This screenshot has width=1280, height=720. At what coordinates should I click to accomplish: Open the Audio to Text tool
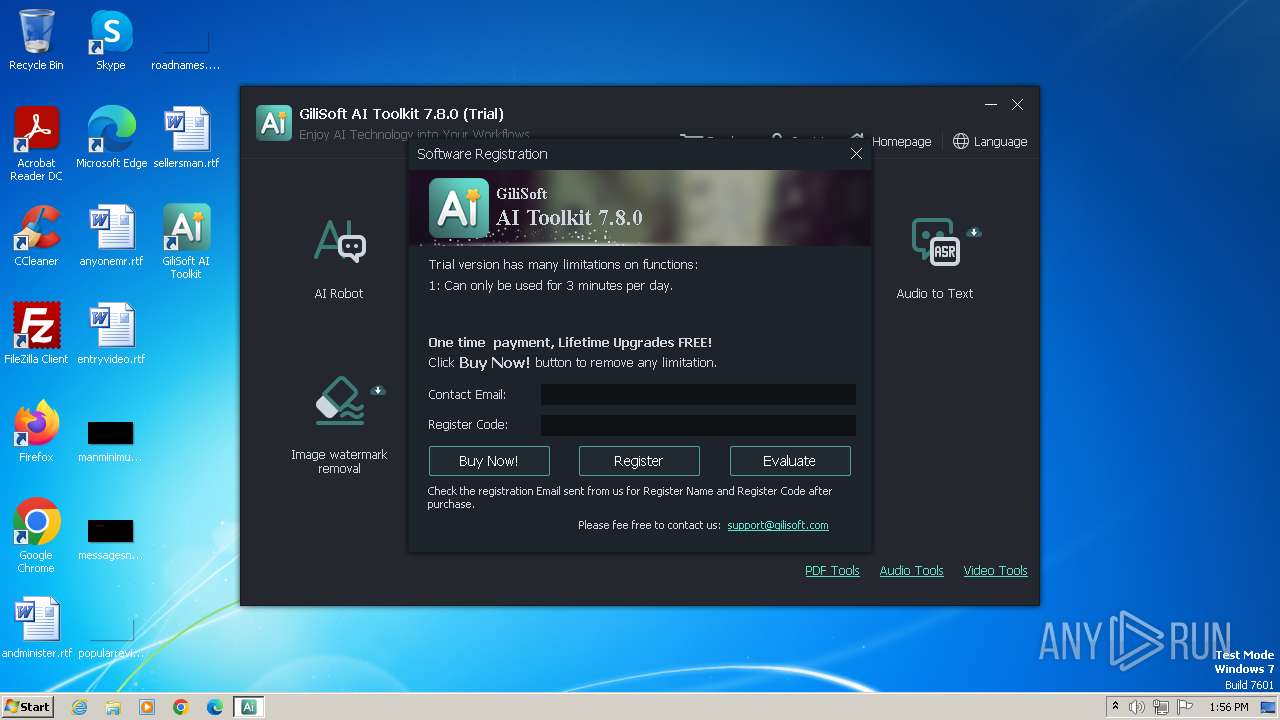pyautogui.click(x=934, y=257)
